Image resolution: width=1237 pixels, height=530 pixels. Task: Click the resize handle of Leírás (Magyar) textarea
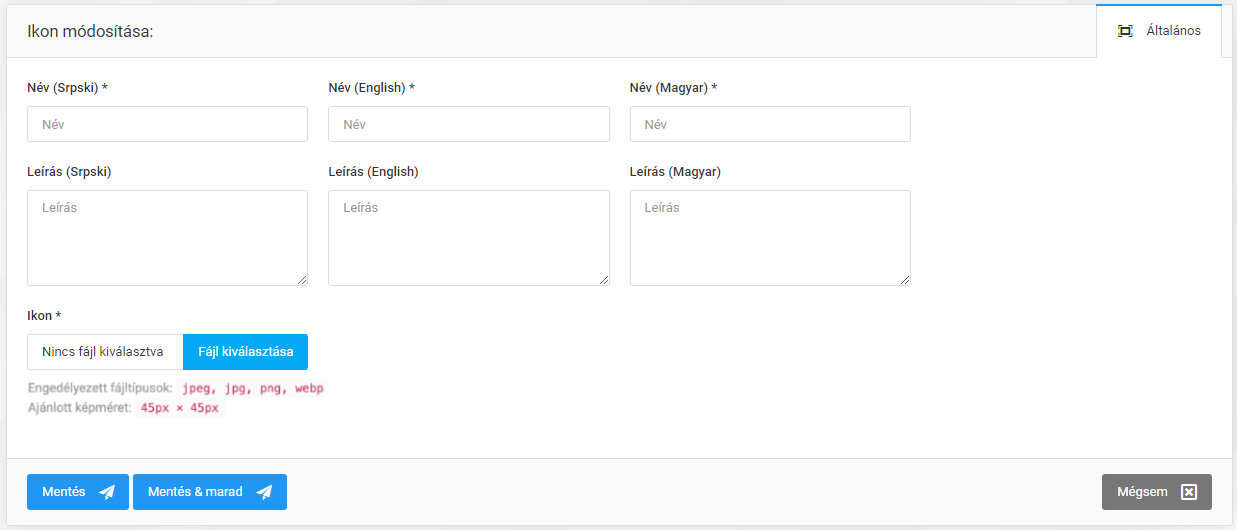[x=904, y=279]
